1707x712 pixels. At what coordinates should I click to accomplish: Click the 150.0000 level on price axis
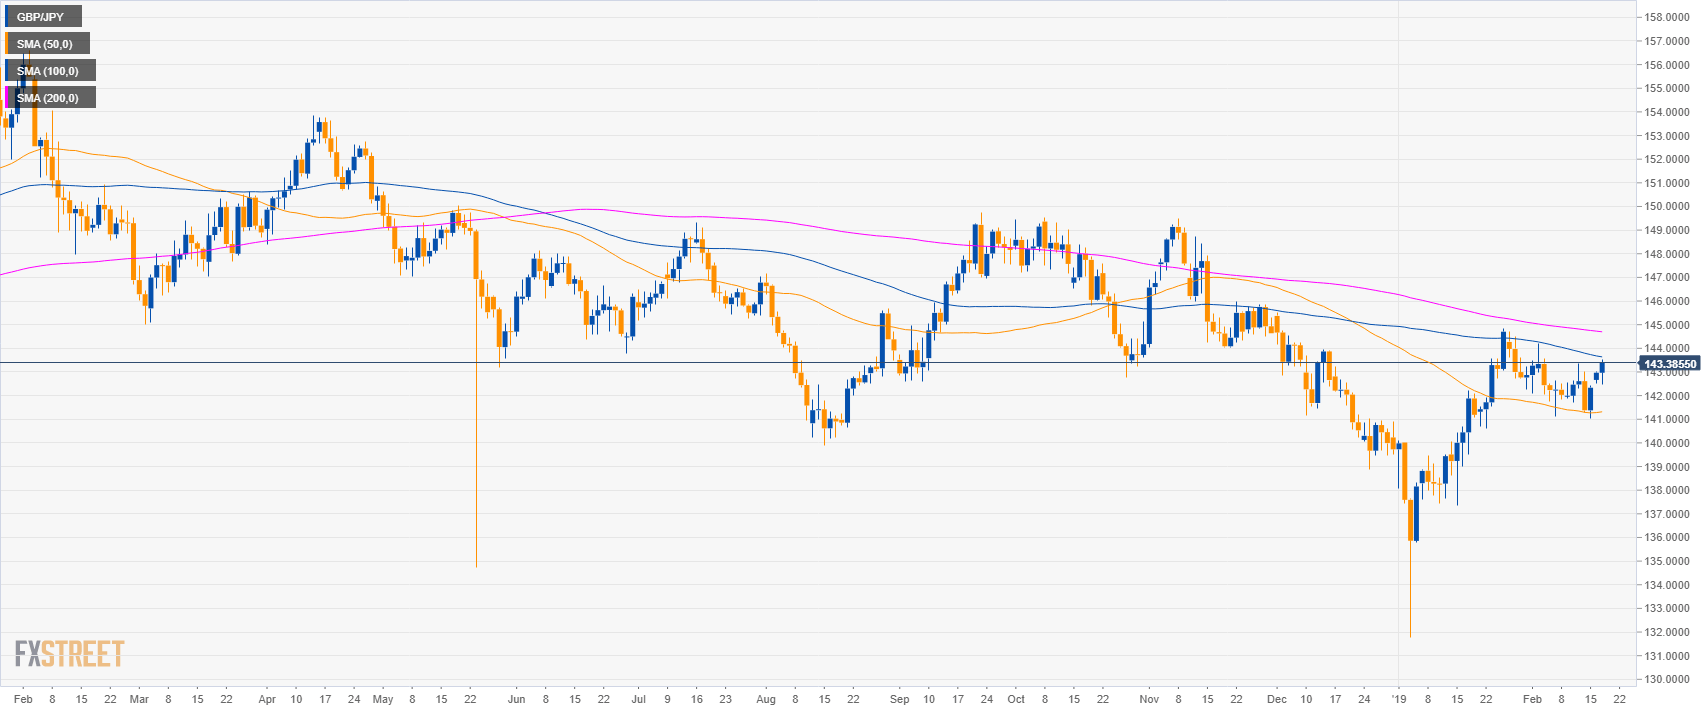coord(1668,207)
